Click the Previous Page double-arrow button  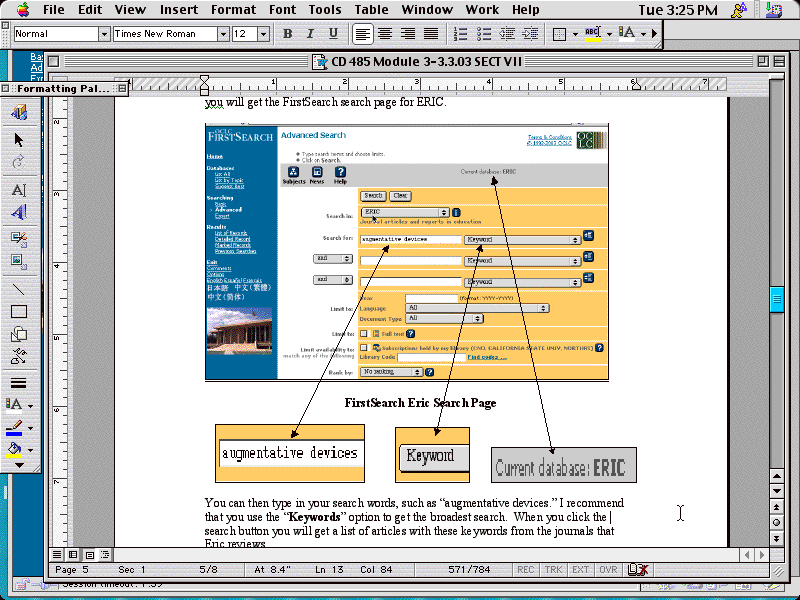[777, 507]
